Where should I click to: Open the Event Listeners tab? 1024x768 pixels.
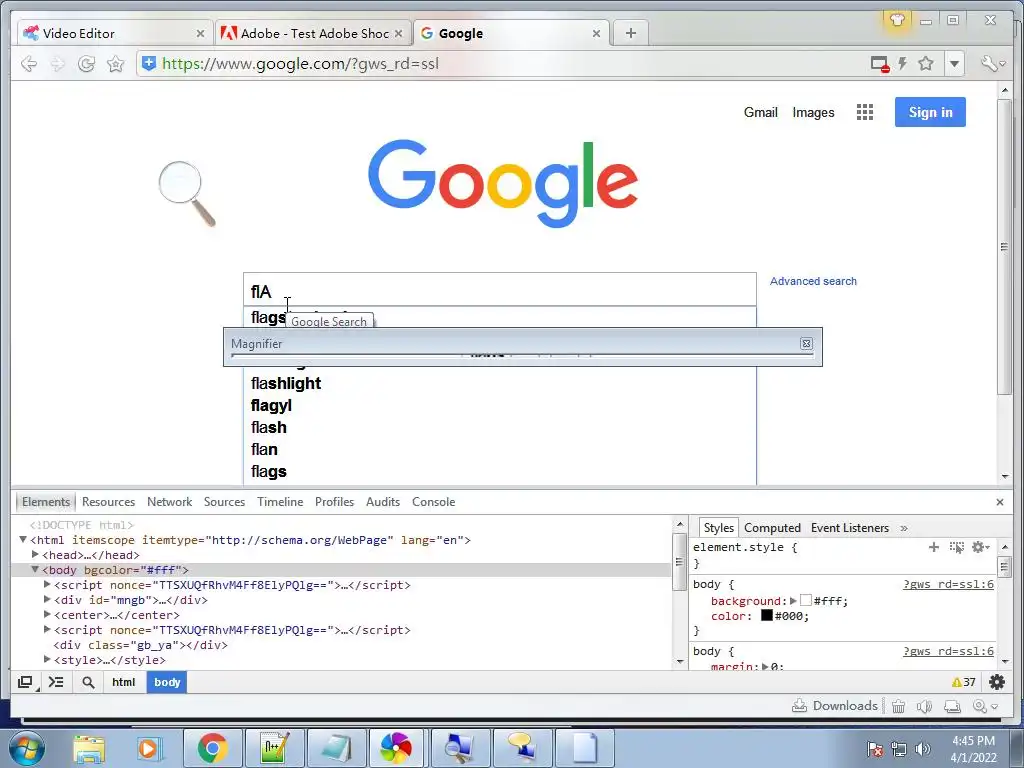coord(850,528)
